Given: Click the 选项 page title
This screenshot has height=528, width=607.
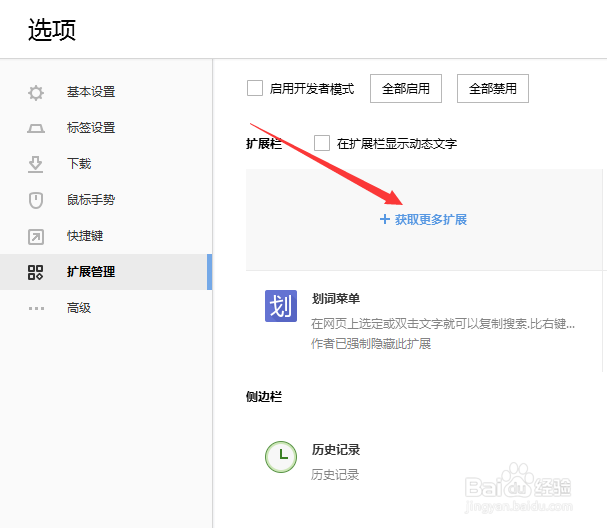Looking at the screenshot, I should pyautogui.click(x=52, y=30).
